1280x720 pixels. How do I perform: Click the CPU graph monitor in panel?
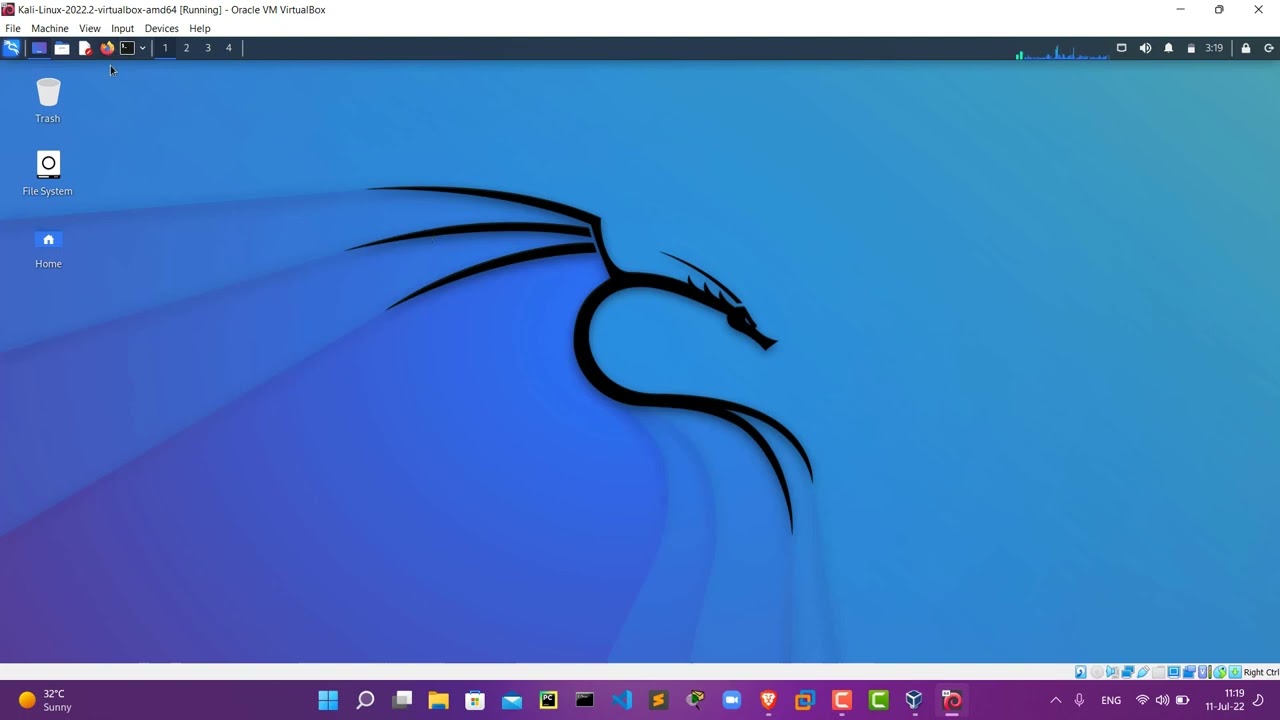click(x=1062, y=51)
